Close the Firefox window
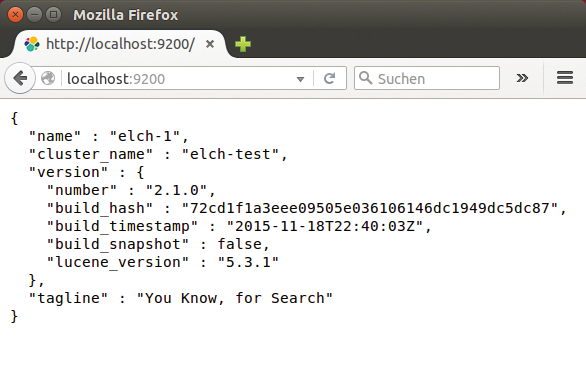 coord(15,15)
